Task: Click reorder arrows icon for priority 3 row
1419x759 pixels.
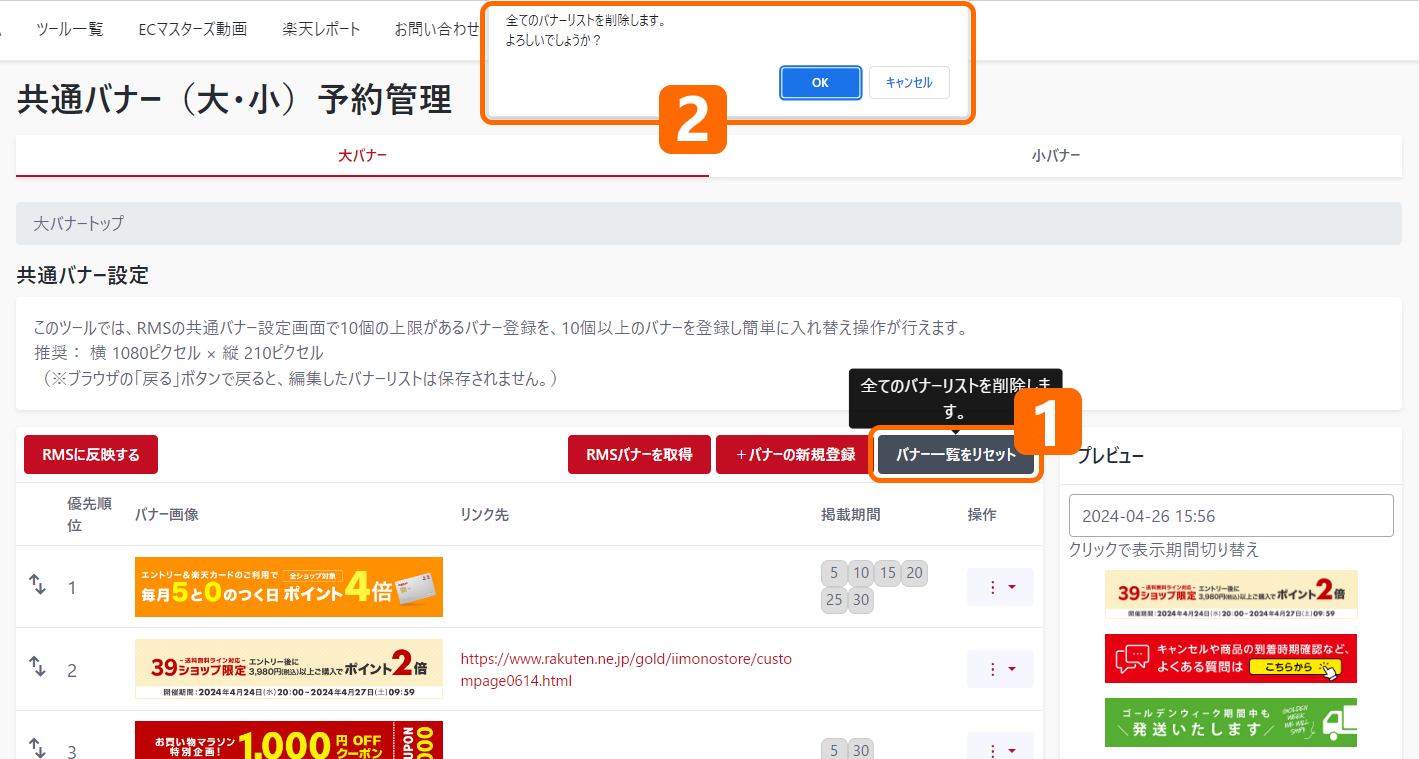Action: pyautogui.click(x=37, y=747)
